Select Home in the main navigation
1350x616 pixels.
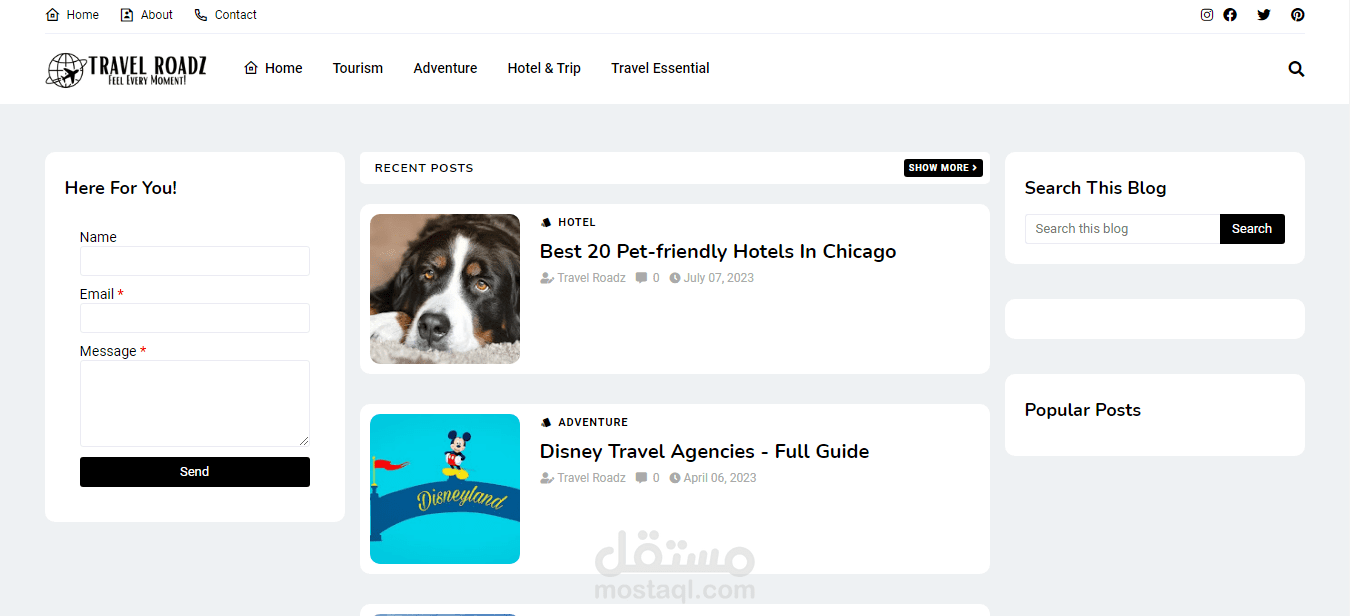[x=273, y=68]
